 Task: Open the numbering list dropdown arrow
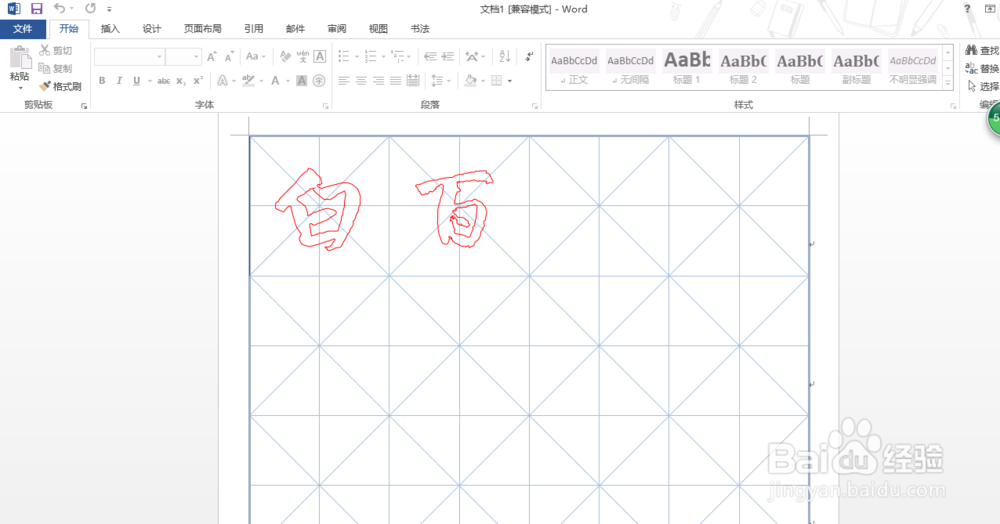383,57
